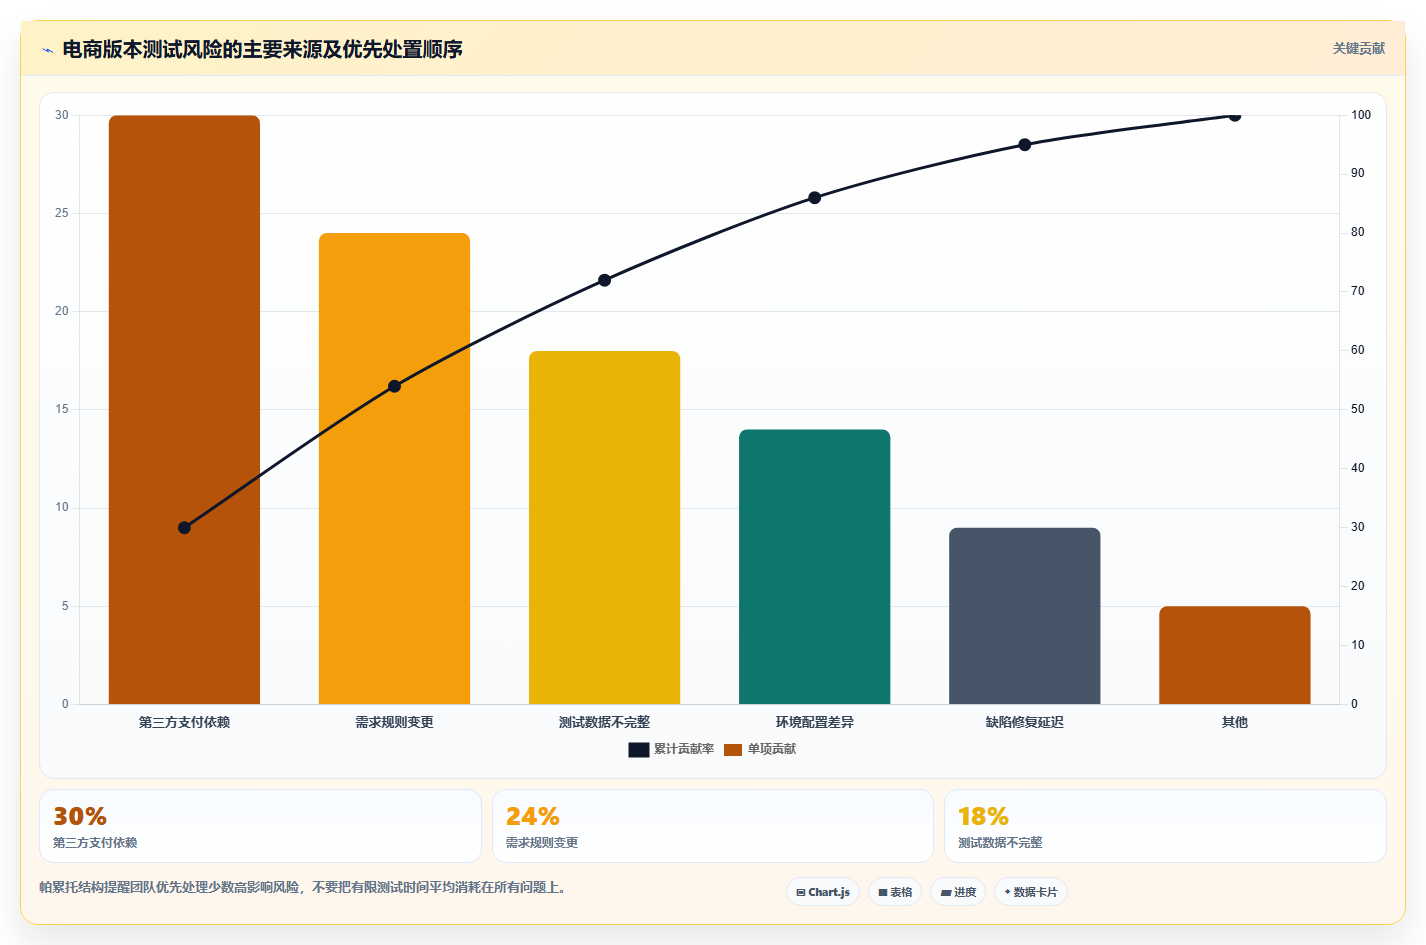Click cumulative line point above 缺陷修复延迟
This screenshot has height=945, width=1426.
(1024, 145)
